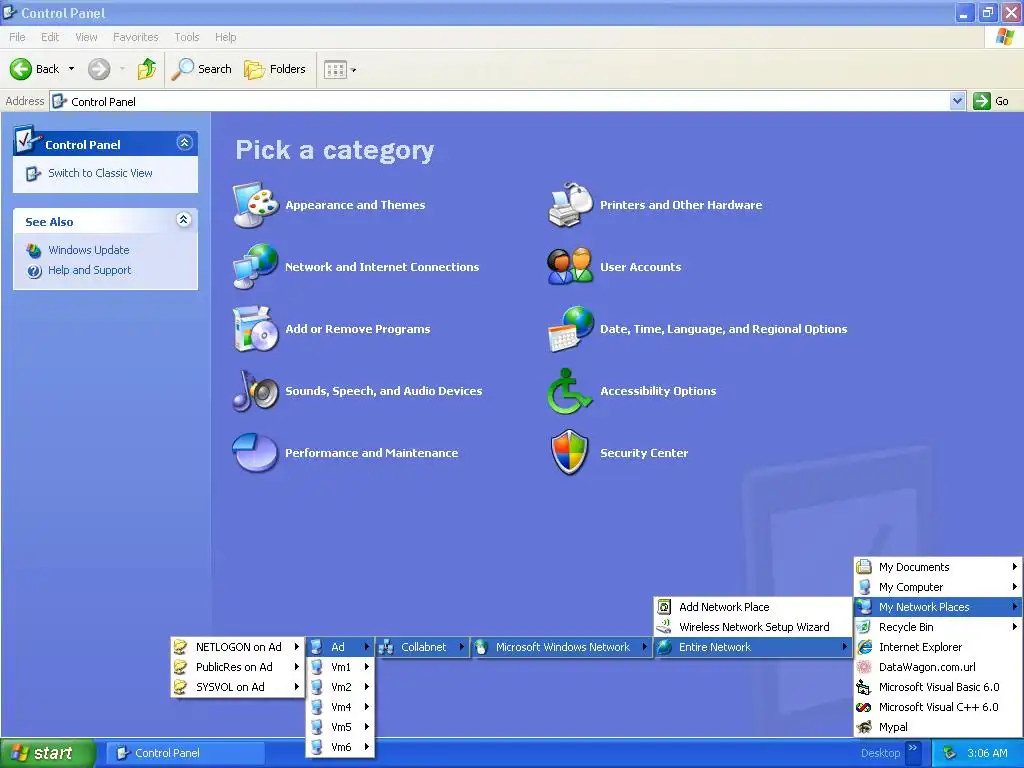The image size is (1024, 768).
Task: Select PublicRes on Ad share
Action: [x=238, y=667]
